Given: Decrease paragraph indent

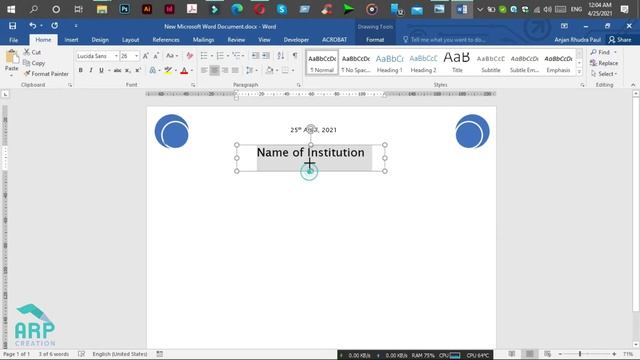Looking at the screenshot, I should click(256, 56).
